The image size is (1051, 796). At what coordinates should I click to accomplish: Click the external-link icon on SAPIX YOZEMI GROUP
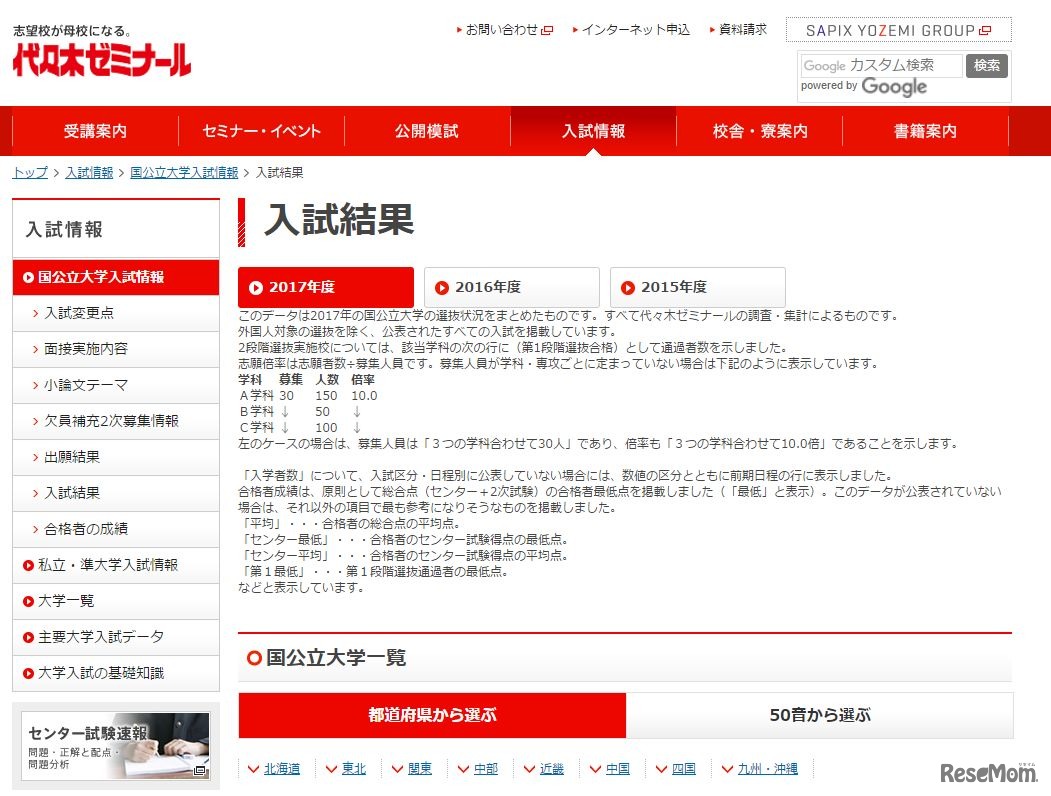[984, 29]
